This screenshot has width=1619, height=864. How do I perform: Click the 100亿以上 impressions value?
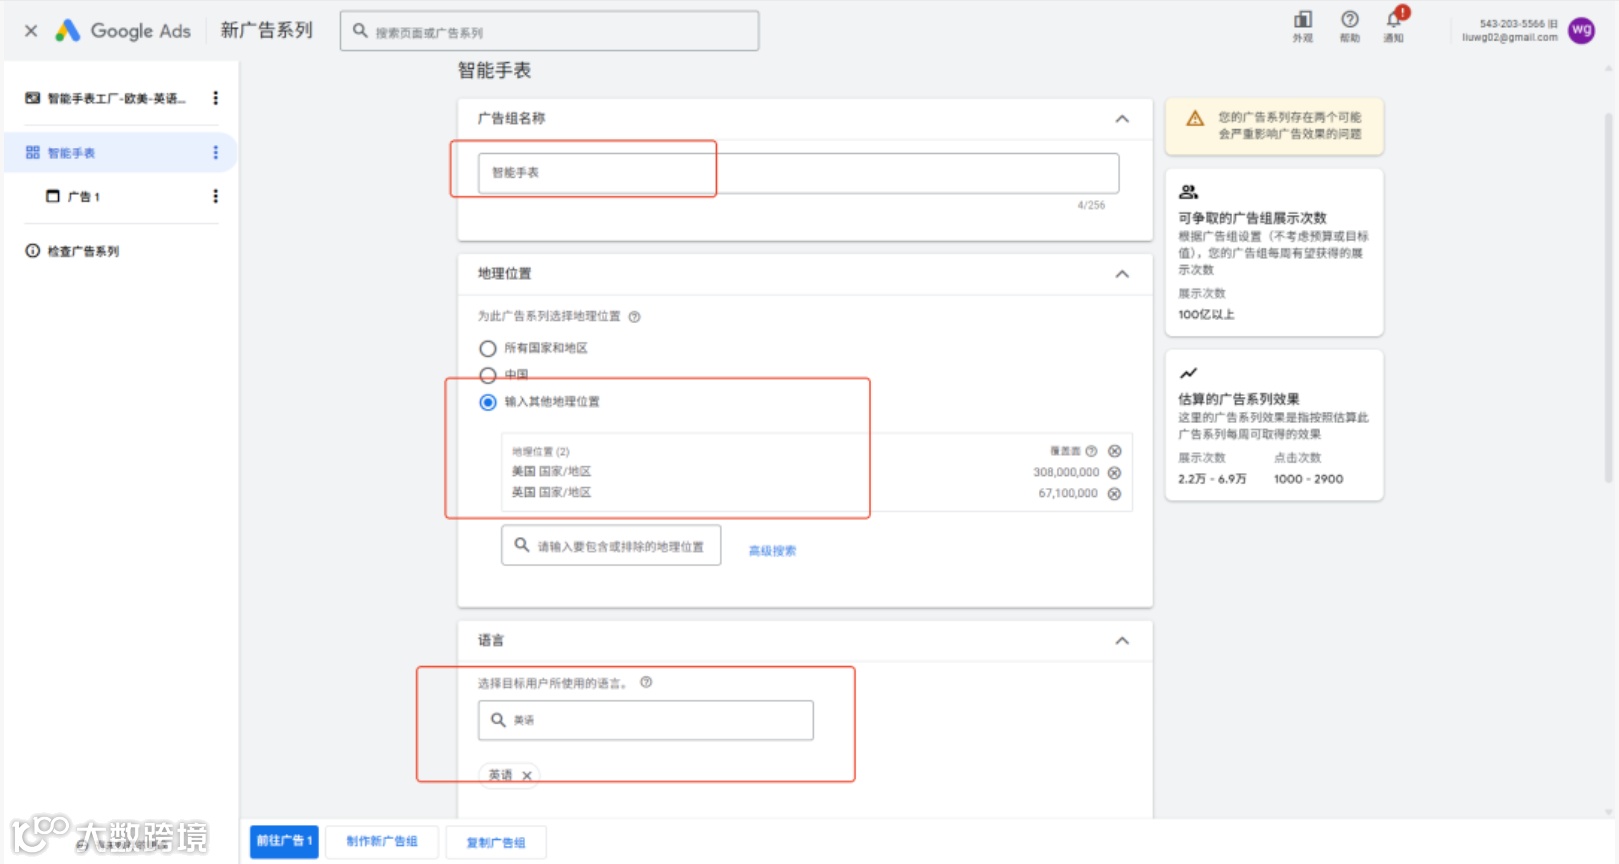tap(1206, 315)
